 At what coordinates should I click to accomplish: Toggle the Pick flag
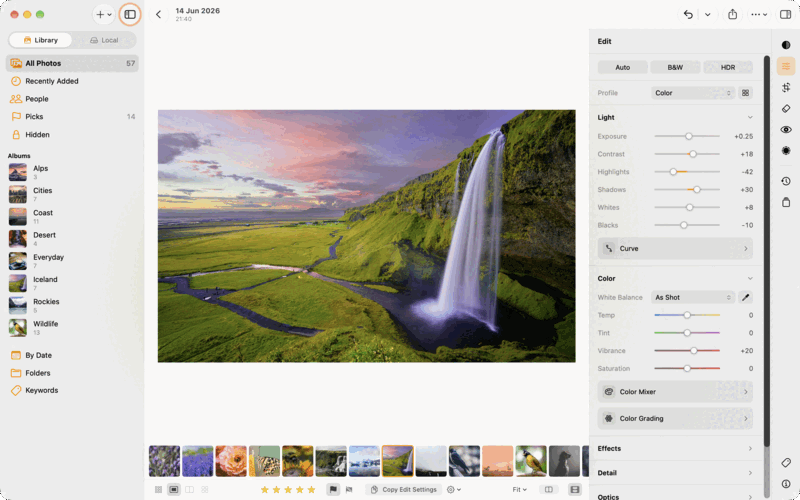tap(333, 490)
